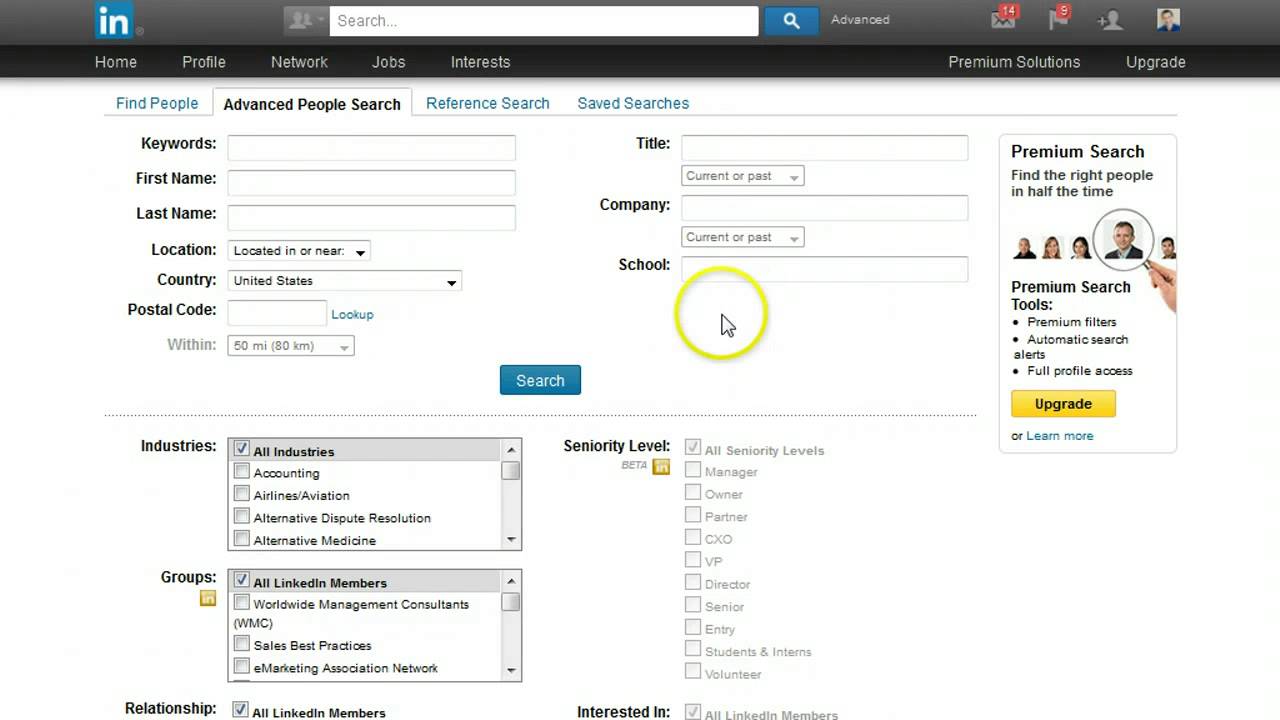The height and width of the screenshot is (720, 1280).
Task: Click the premium badge icon under Groups
Action: pyautogui.click(x=208, y=598)
